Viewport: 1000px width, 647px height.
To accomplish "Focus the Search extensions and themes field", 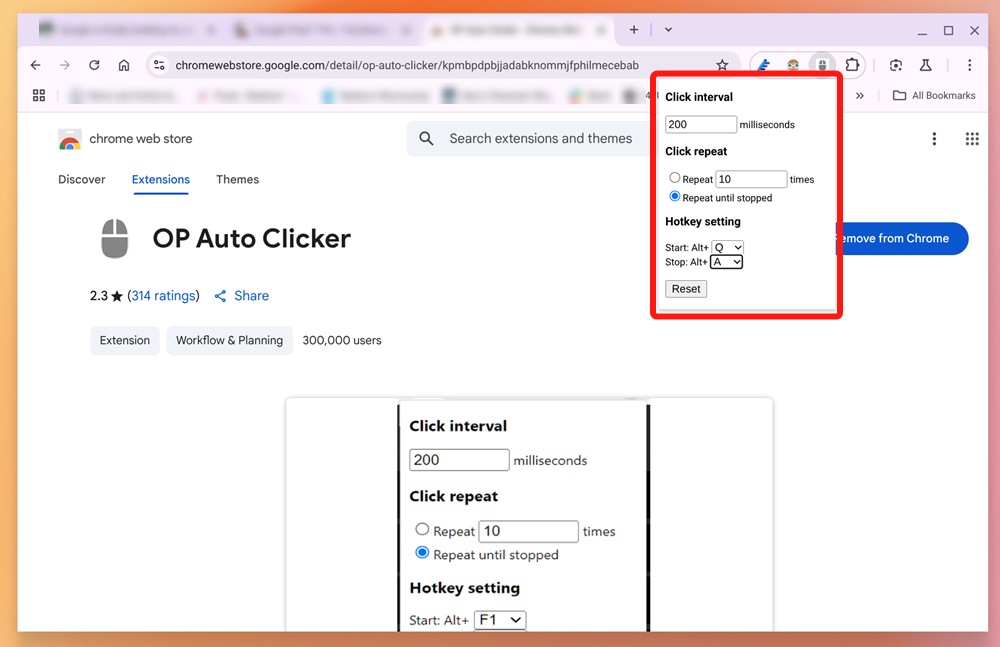I will pos(541,138).
